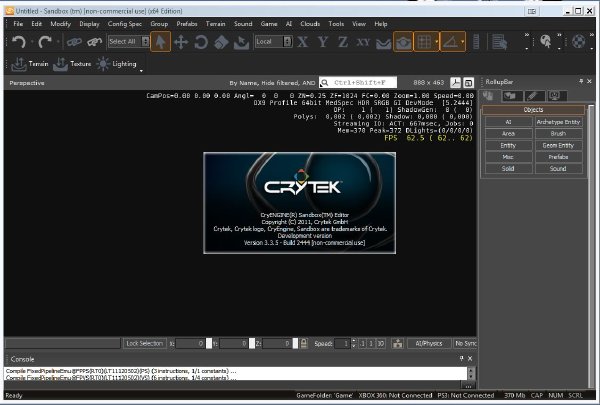
Task: Open the Clouds menu
Action: tap(310, 24)
